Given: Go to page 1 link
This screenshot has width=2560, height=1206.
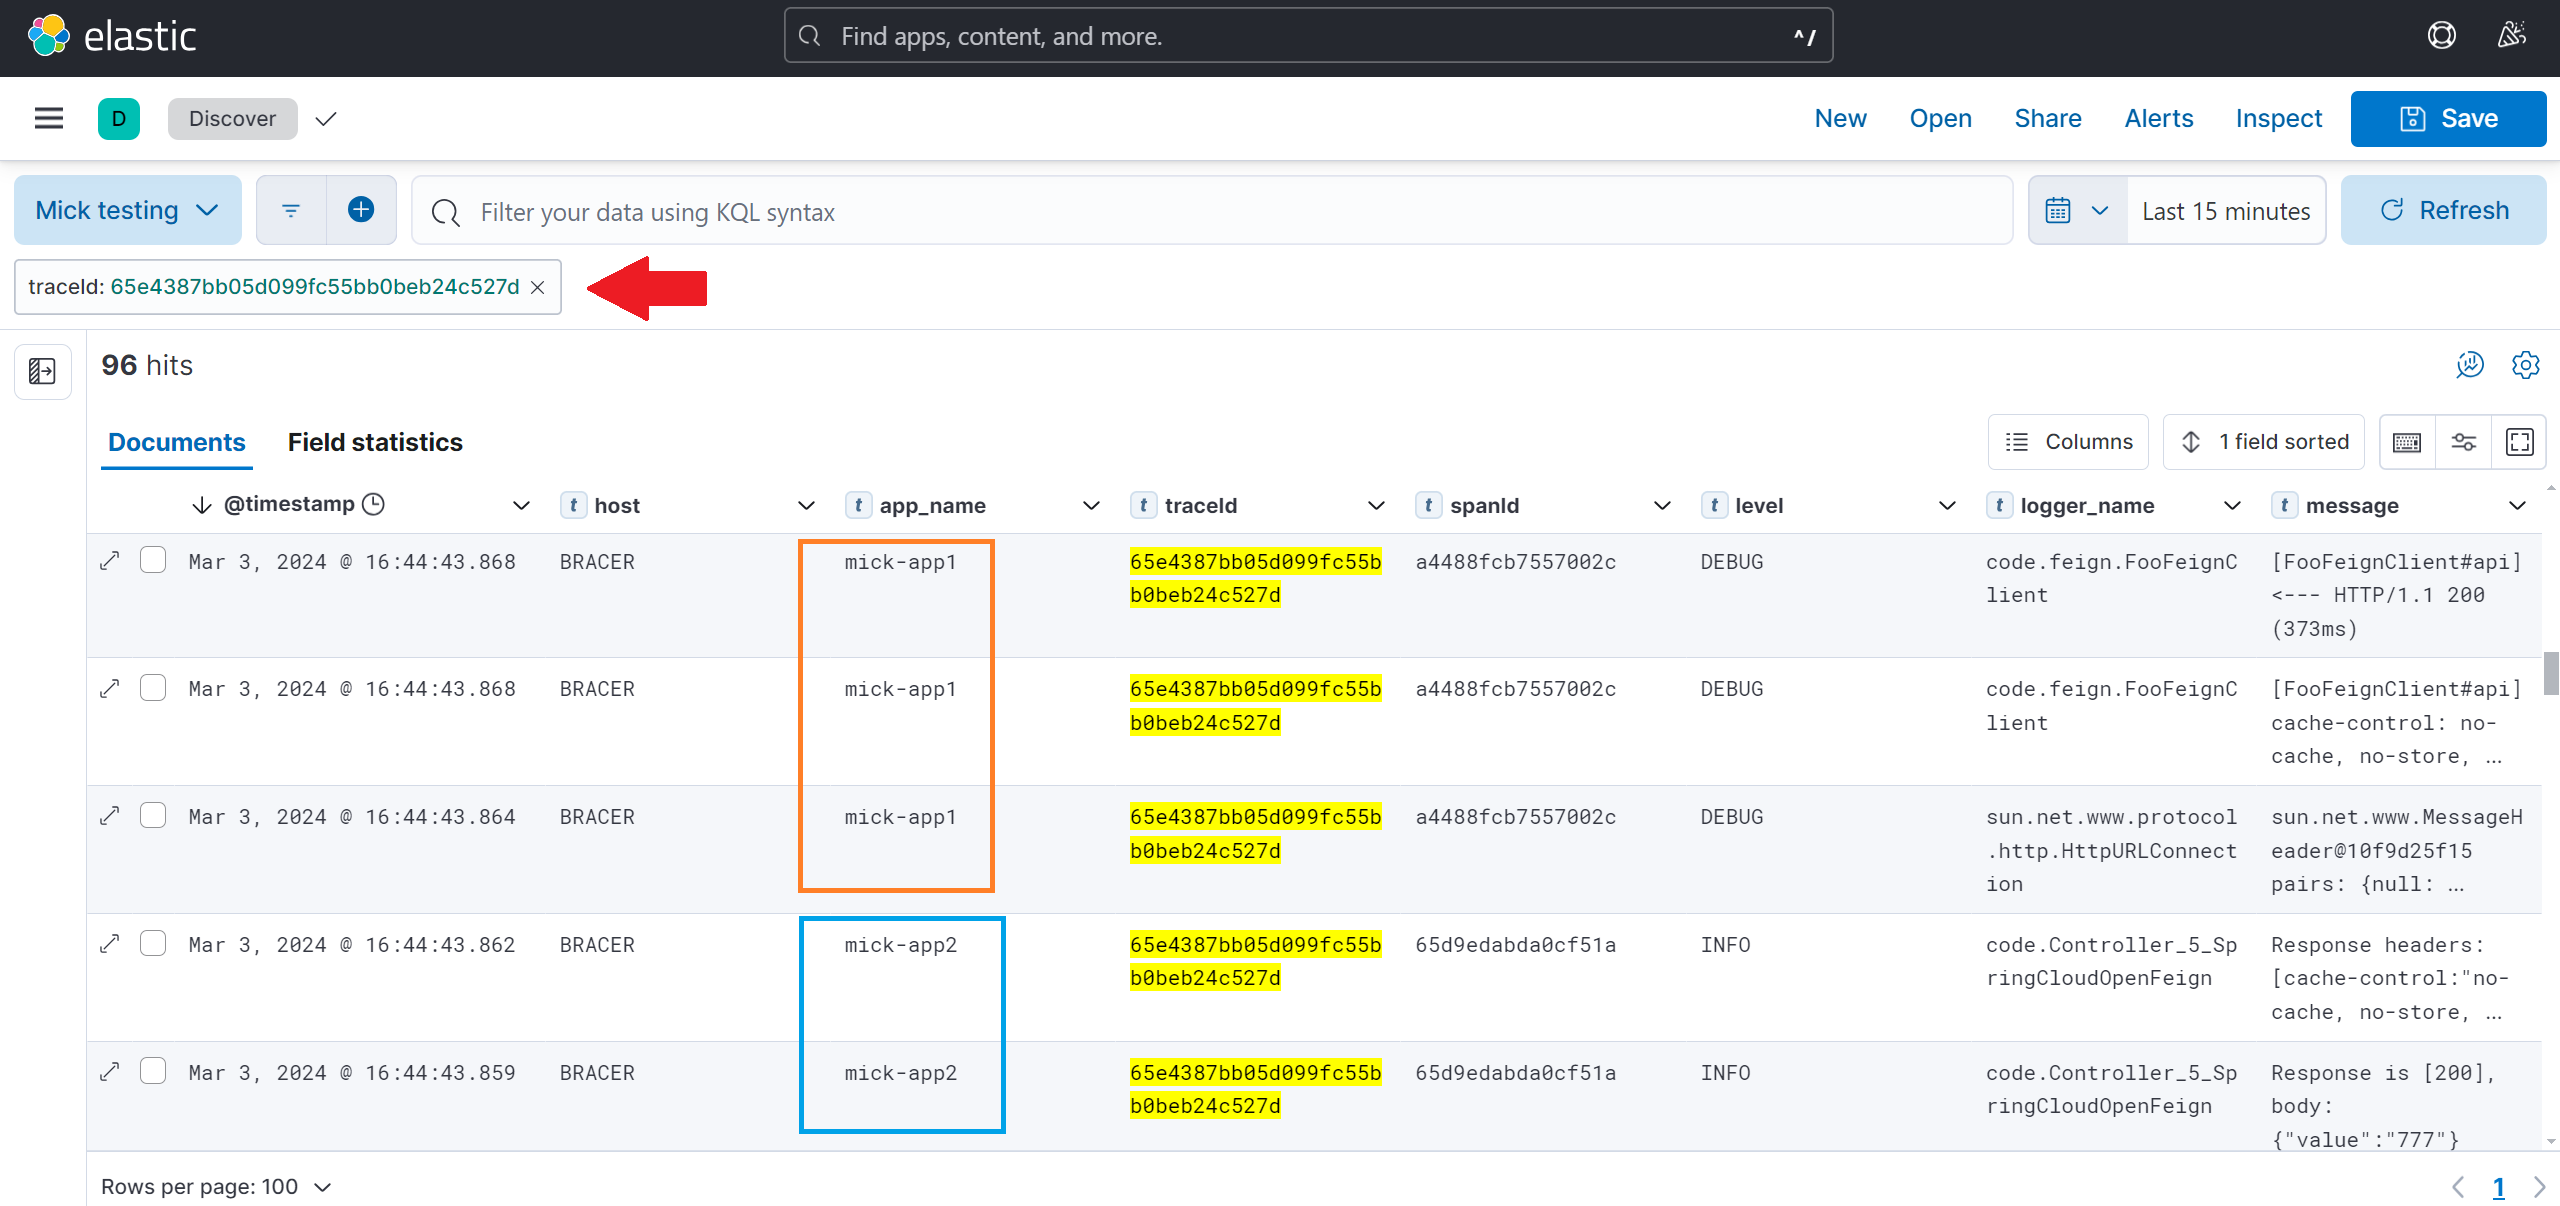Looking at the screenshot, I should click(x=2498, y=1187).
